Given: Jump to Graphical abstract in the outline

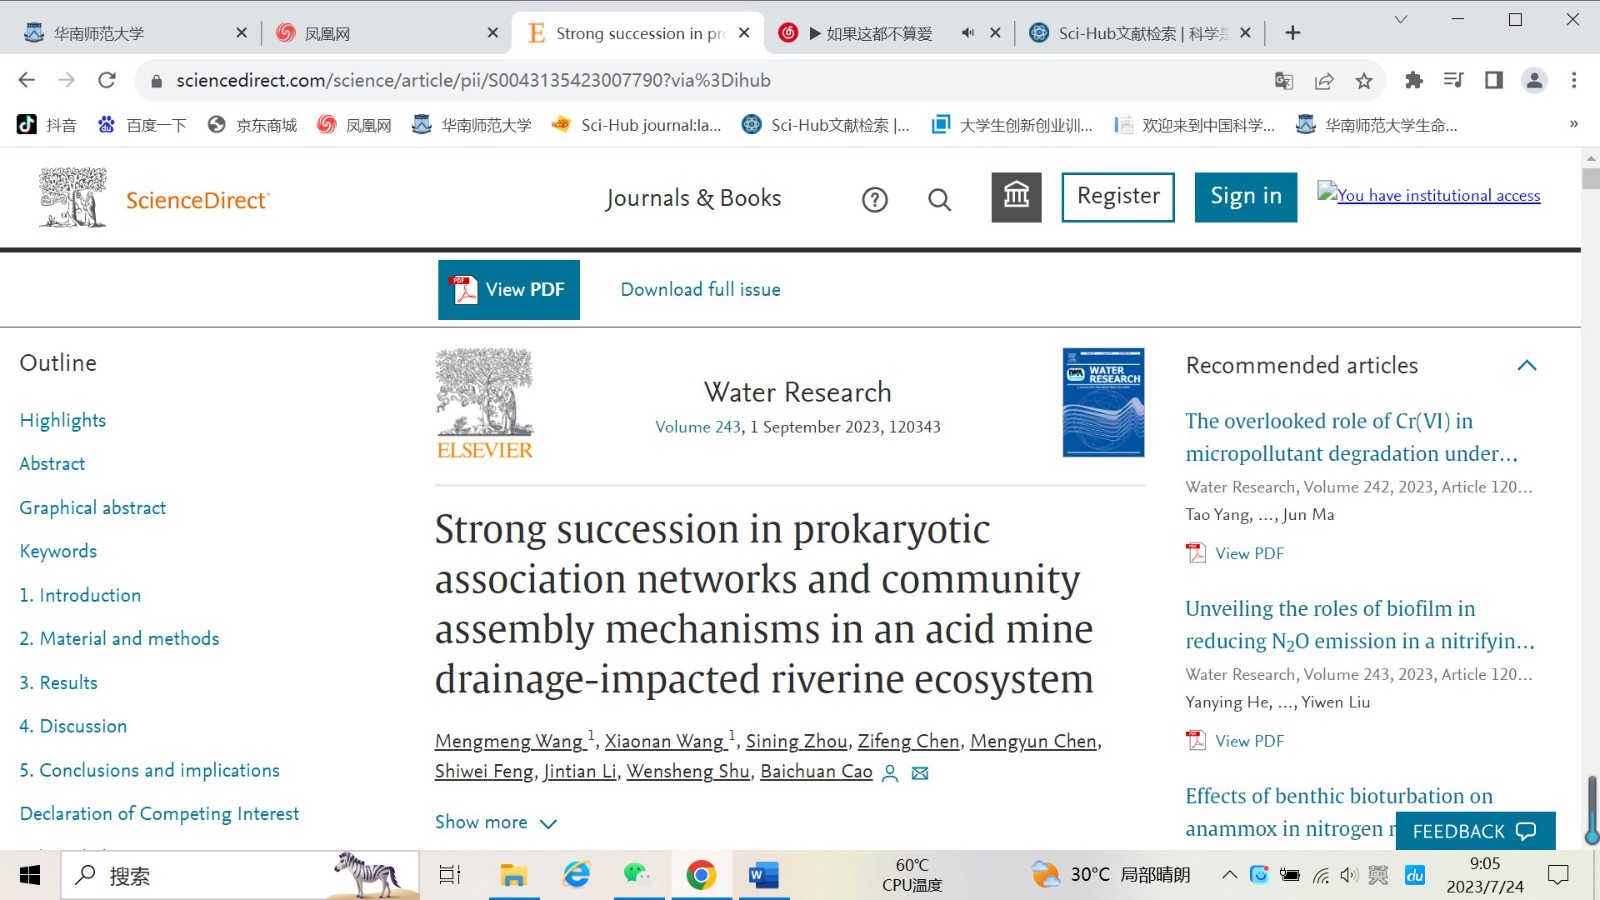Looking at the screenshot, I should 93,507.
